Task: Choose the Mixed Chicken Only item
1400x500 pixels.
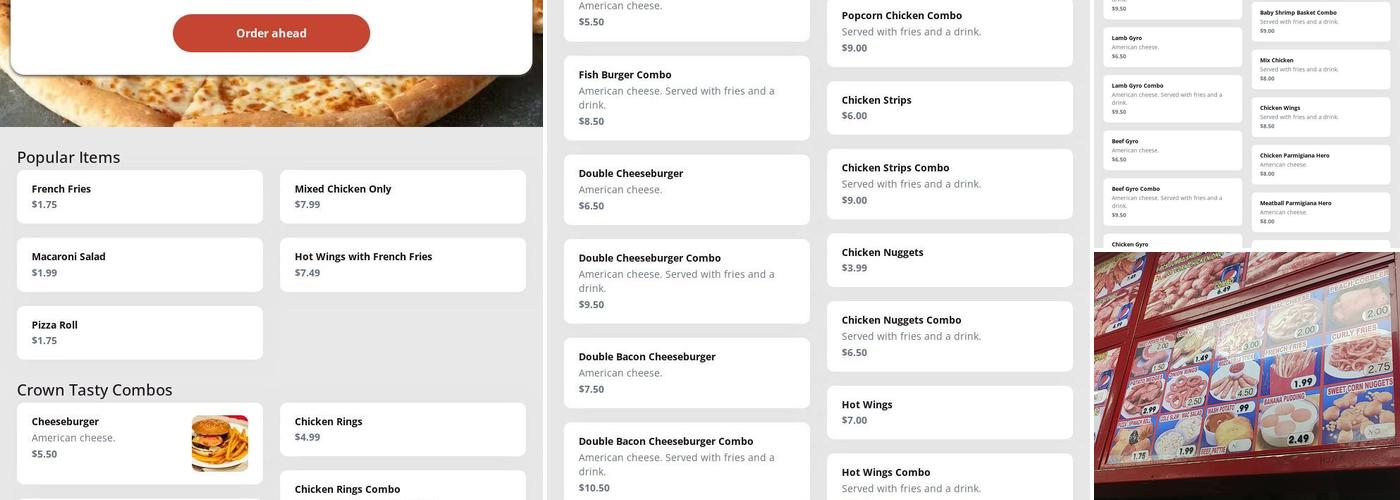Action: (402, 196)
